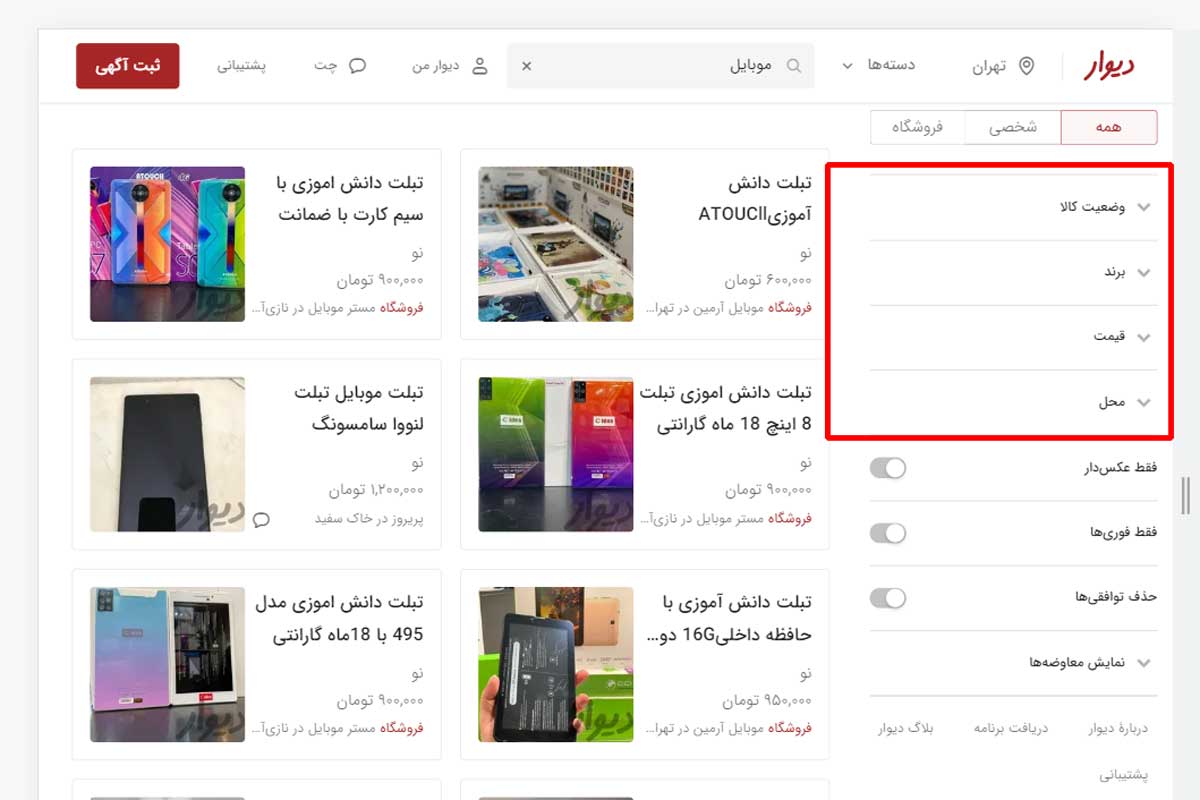Open the تبلت 8 اینچ 18 ماه گارانتی thumbnail
This screenshot has height=800, width=1200.
point(556,455)
